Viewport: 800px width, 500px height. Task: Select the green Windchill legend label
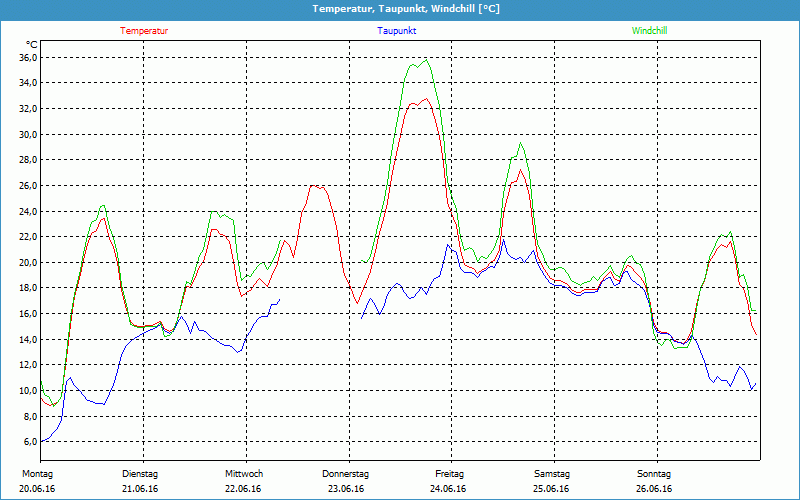point(649,31)
